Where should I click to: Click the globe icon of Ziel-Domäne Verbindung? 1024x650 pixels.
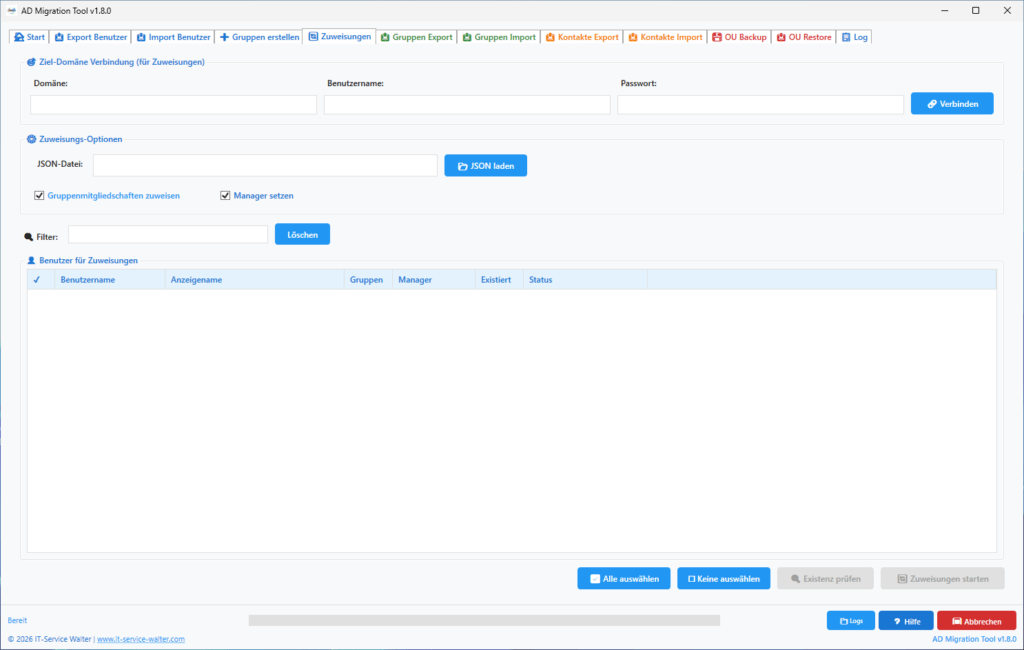click(31, 62)
